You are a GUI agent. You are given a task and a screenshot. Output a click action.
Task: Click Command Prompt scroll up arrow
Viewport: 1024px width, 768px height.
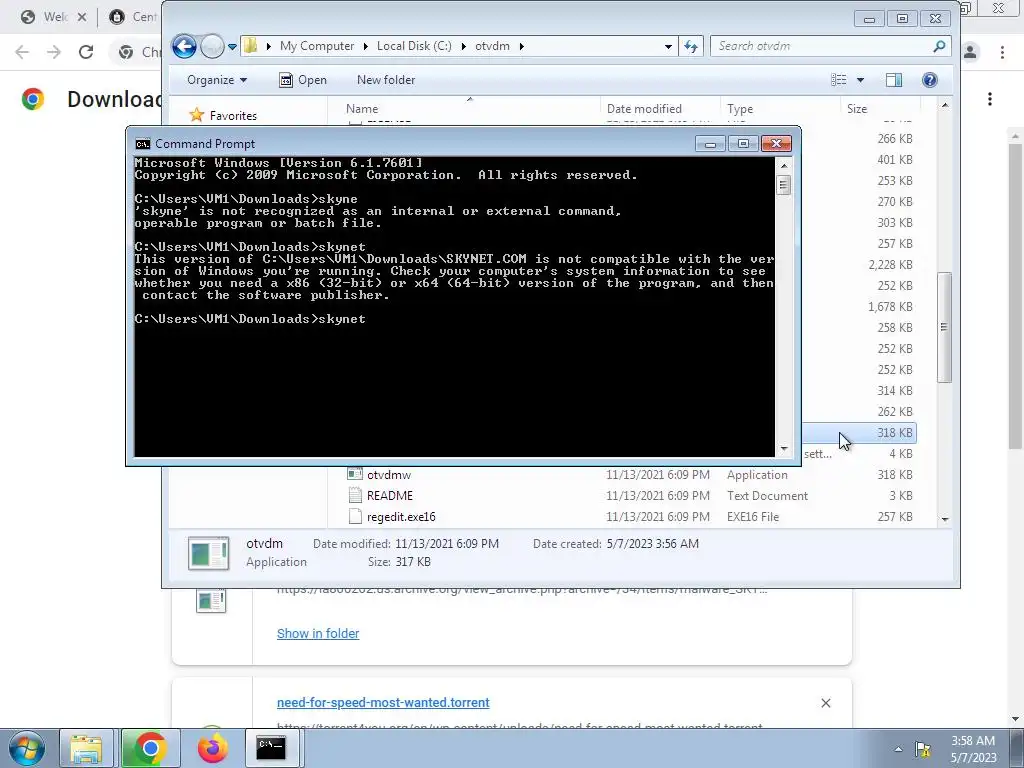[784, 165]
